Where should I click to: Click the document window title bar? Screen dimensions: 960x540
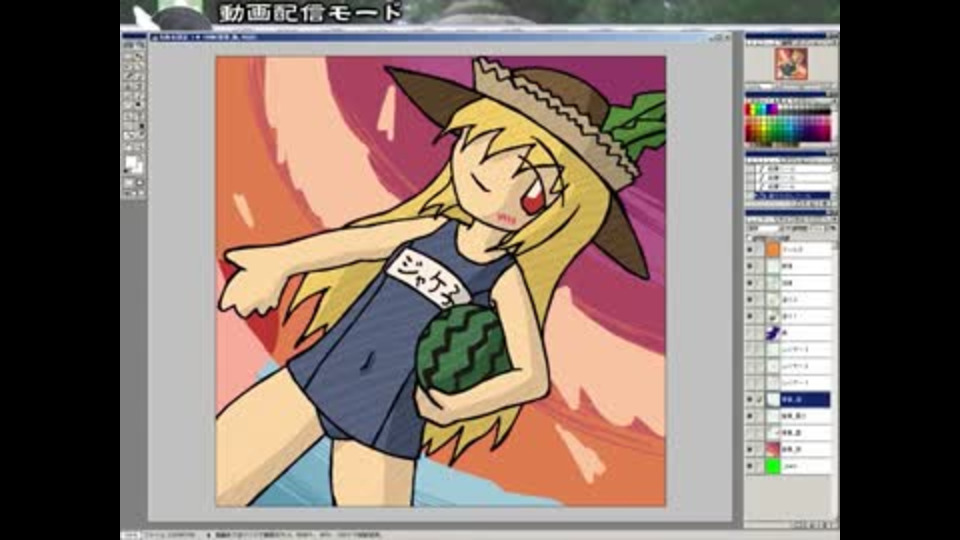[x=438, y=37]
